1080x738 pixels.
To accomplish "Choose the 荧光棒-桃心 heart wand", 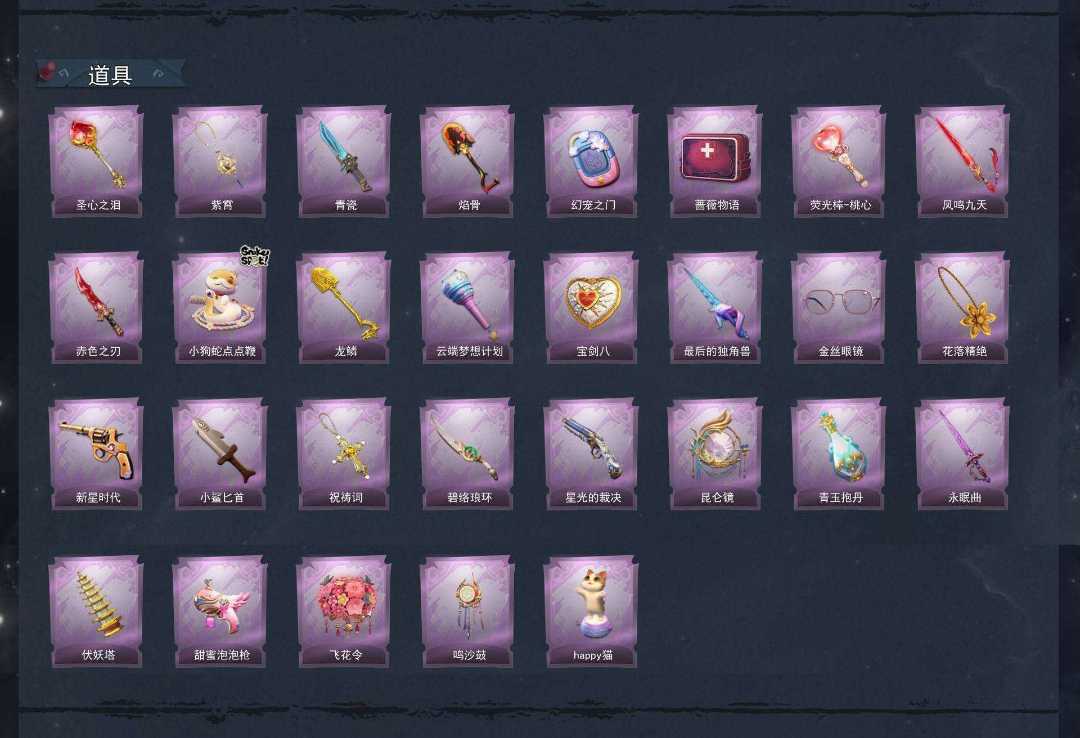I will pyautogui.click(x=838, y=161).
